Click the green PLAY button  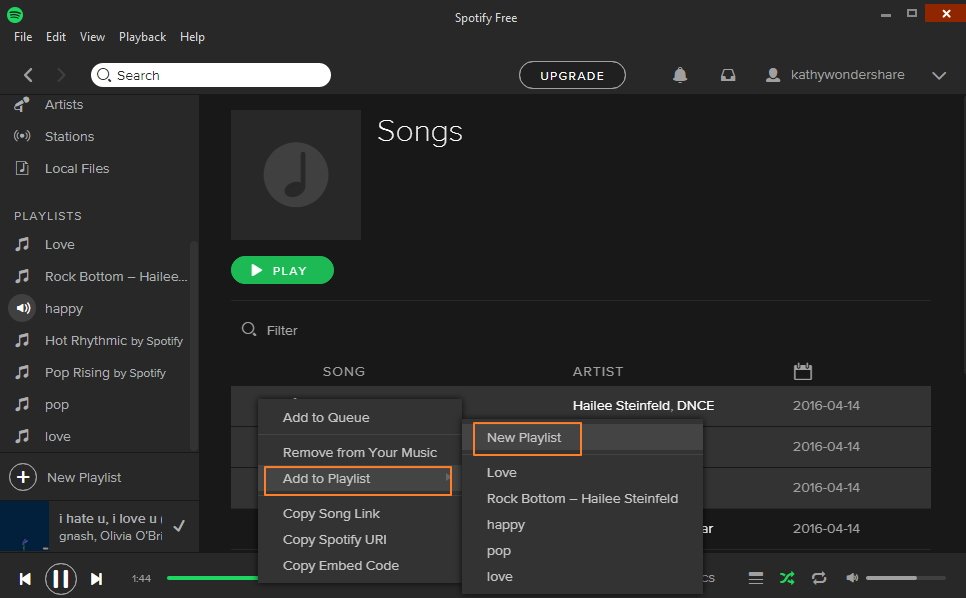tap(282, 270)
